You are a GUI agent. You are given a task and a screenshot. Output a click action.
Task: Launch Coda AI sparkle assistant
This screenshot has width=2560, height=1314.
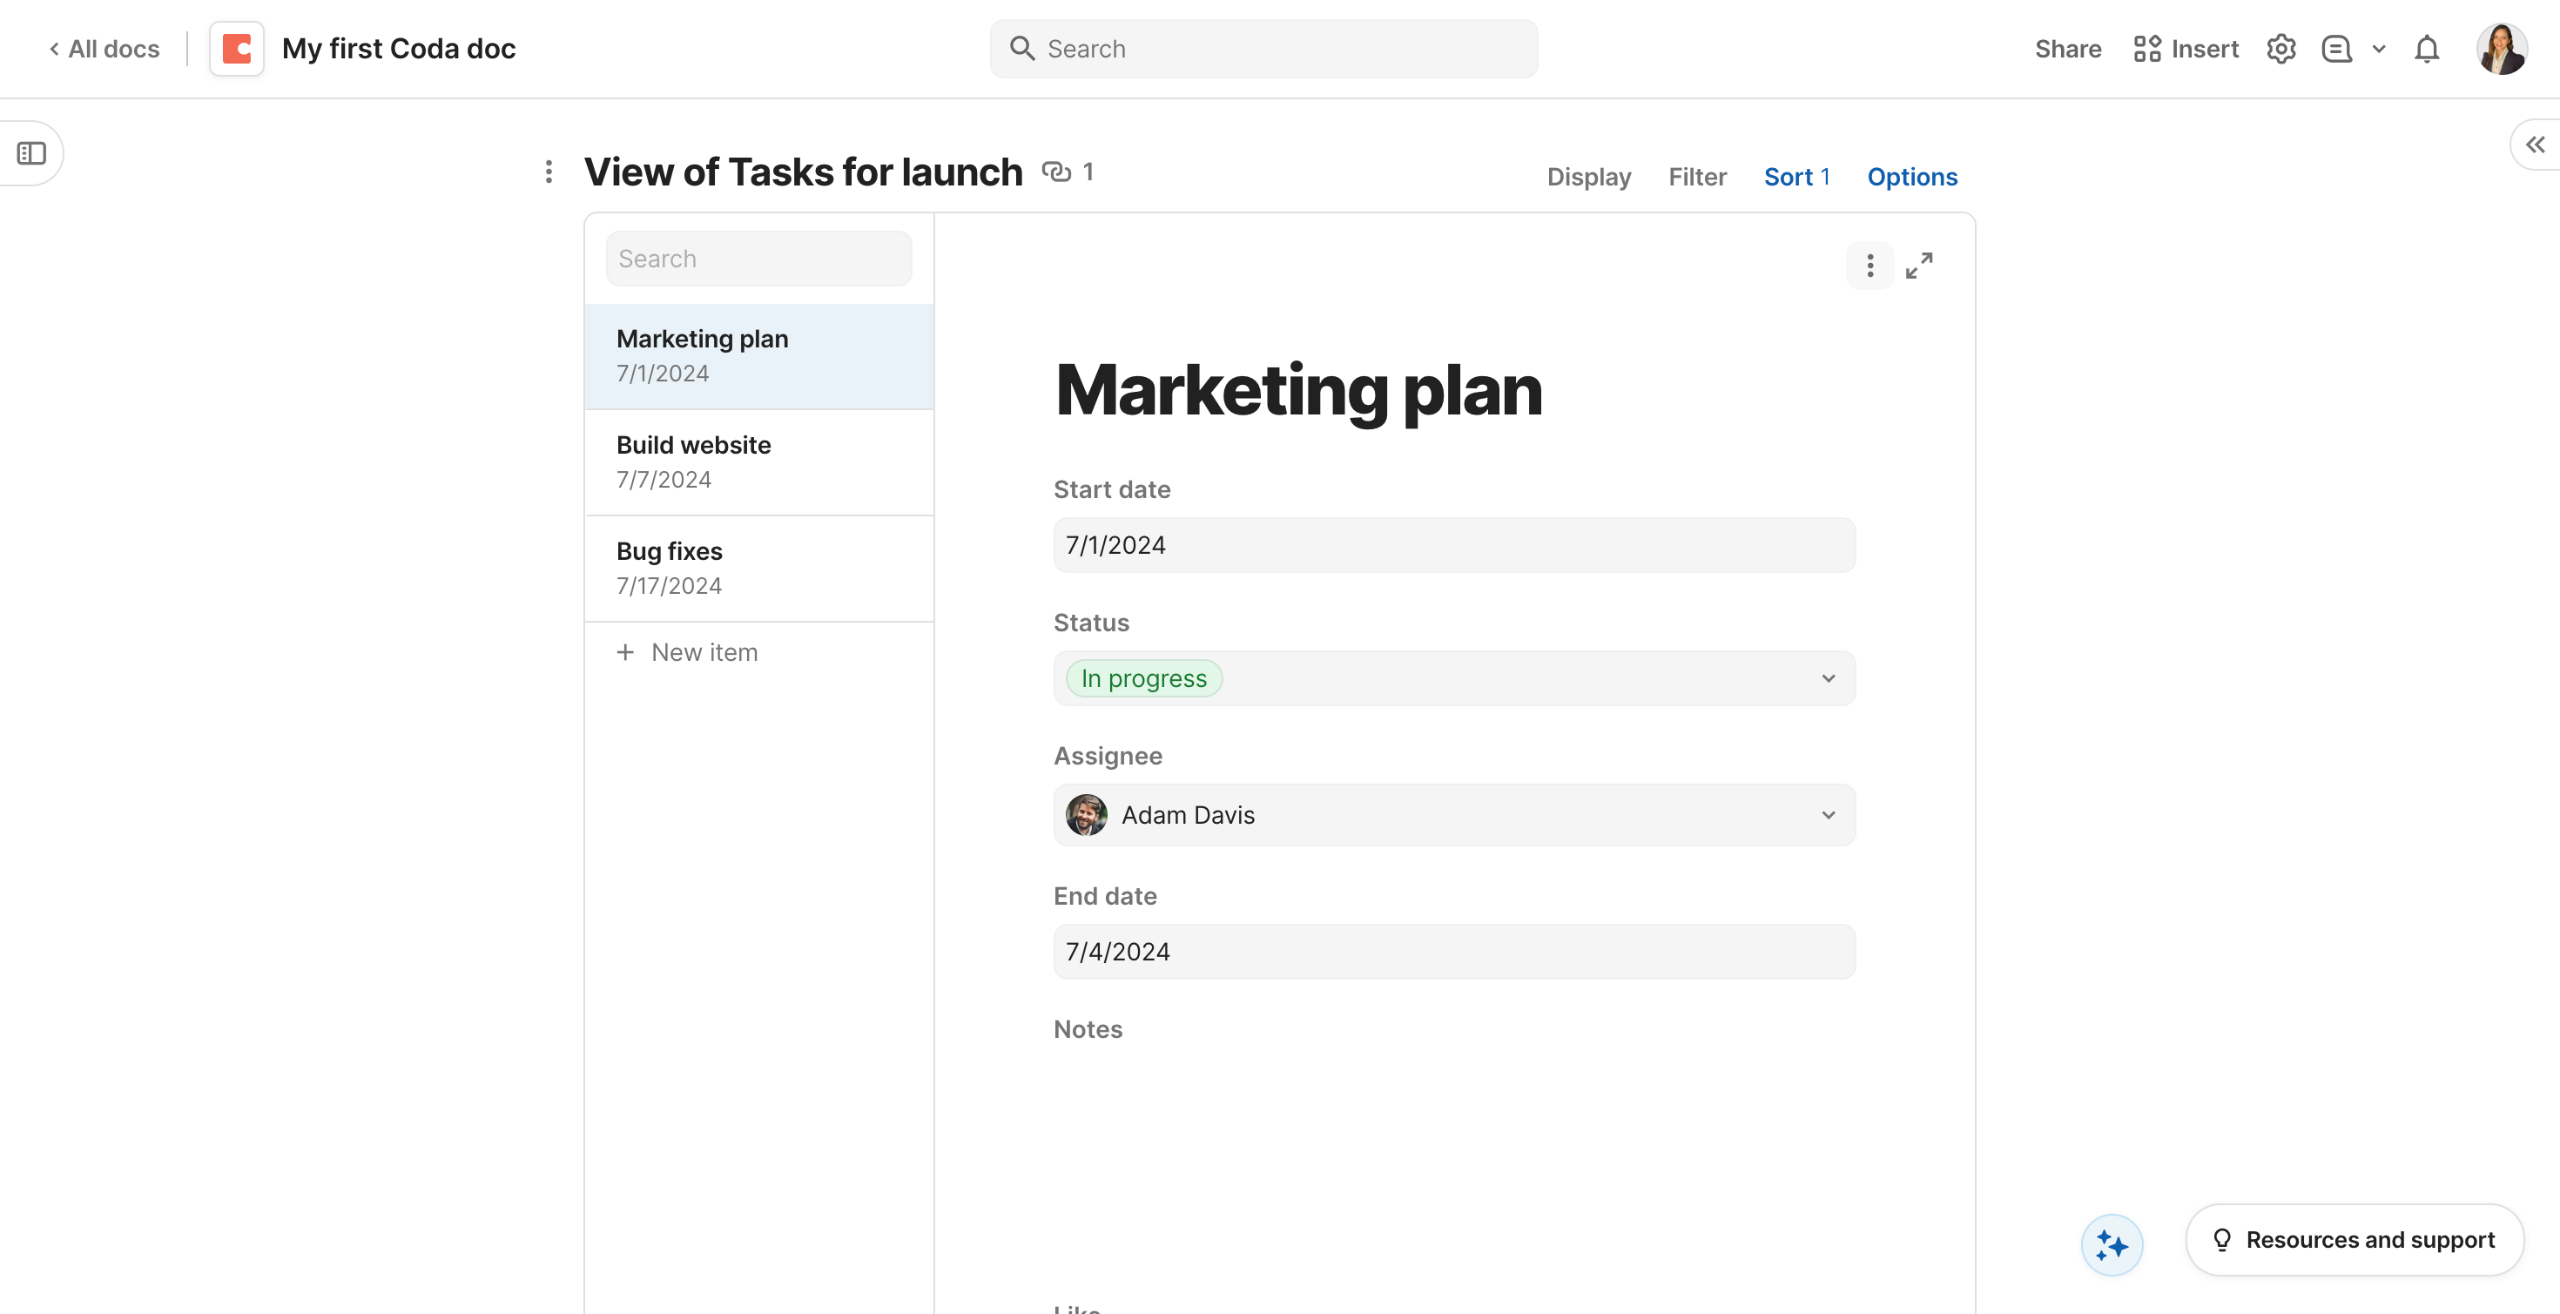pyautogui.click(x=2111, y=1245)
